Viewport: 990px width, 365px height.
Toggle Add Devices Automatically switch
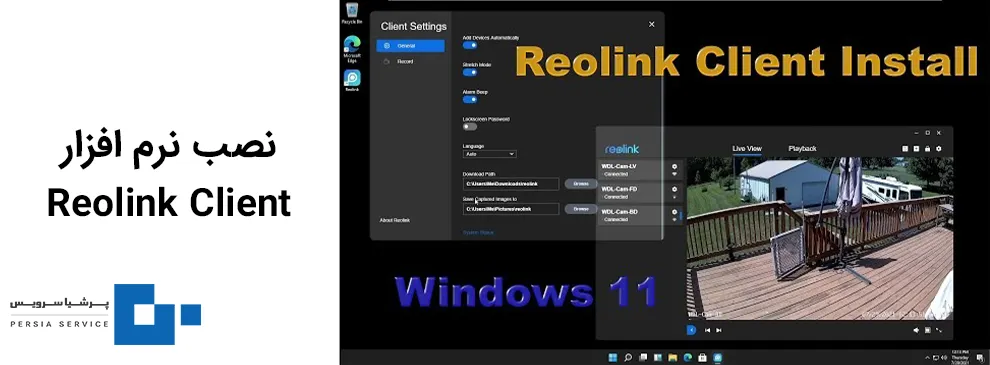[x=470, y=45]
